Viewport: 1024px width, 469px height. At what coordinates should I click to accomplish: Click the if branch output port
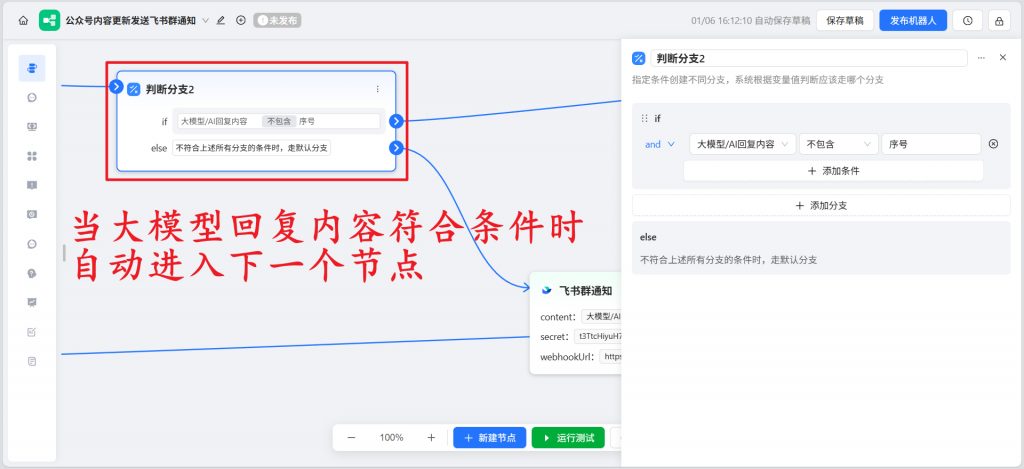(396, 121)
